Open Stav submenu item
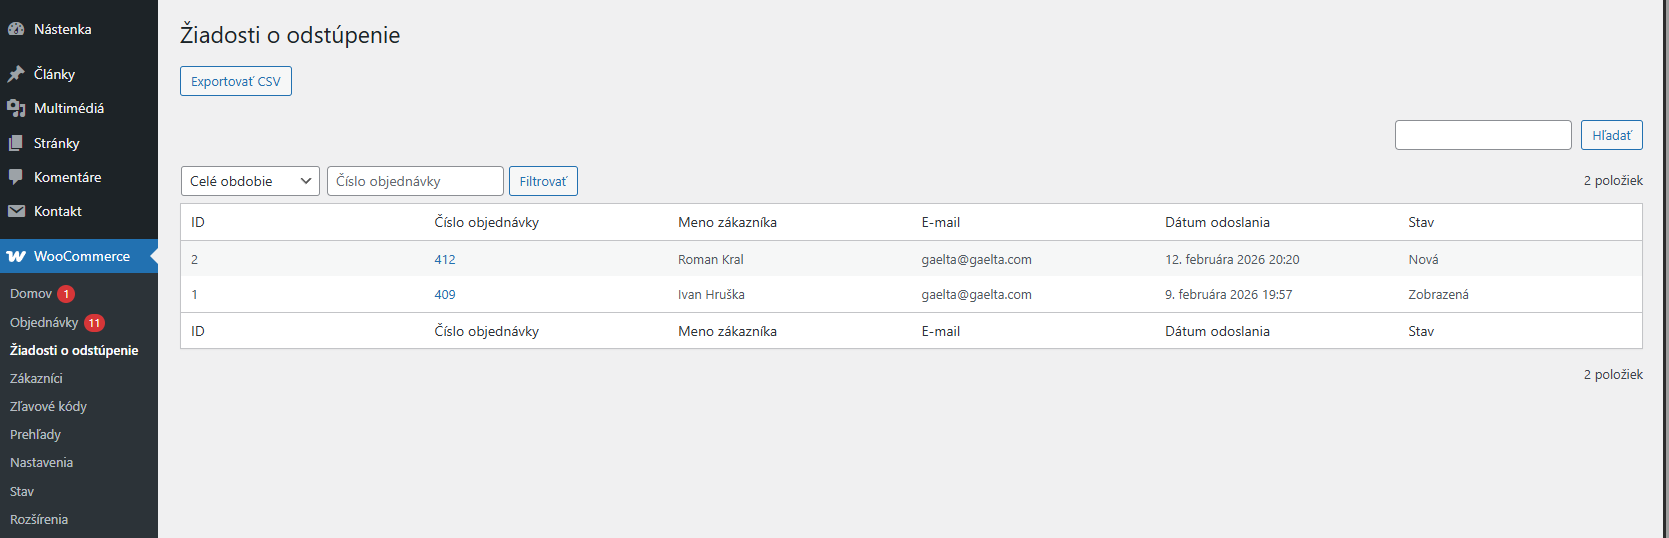Screen dimensions: 1669x538 [22, 492]
